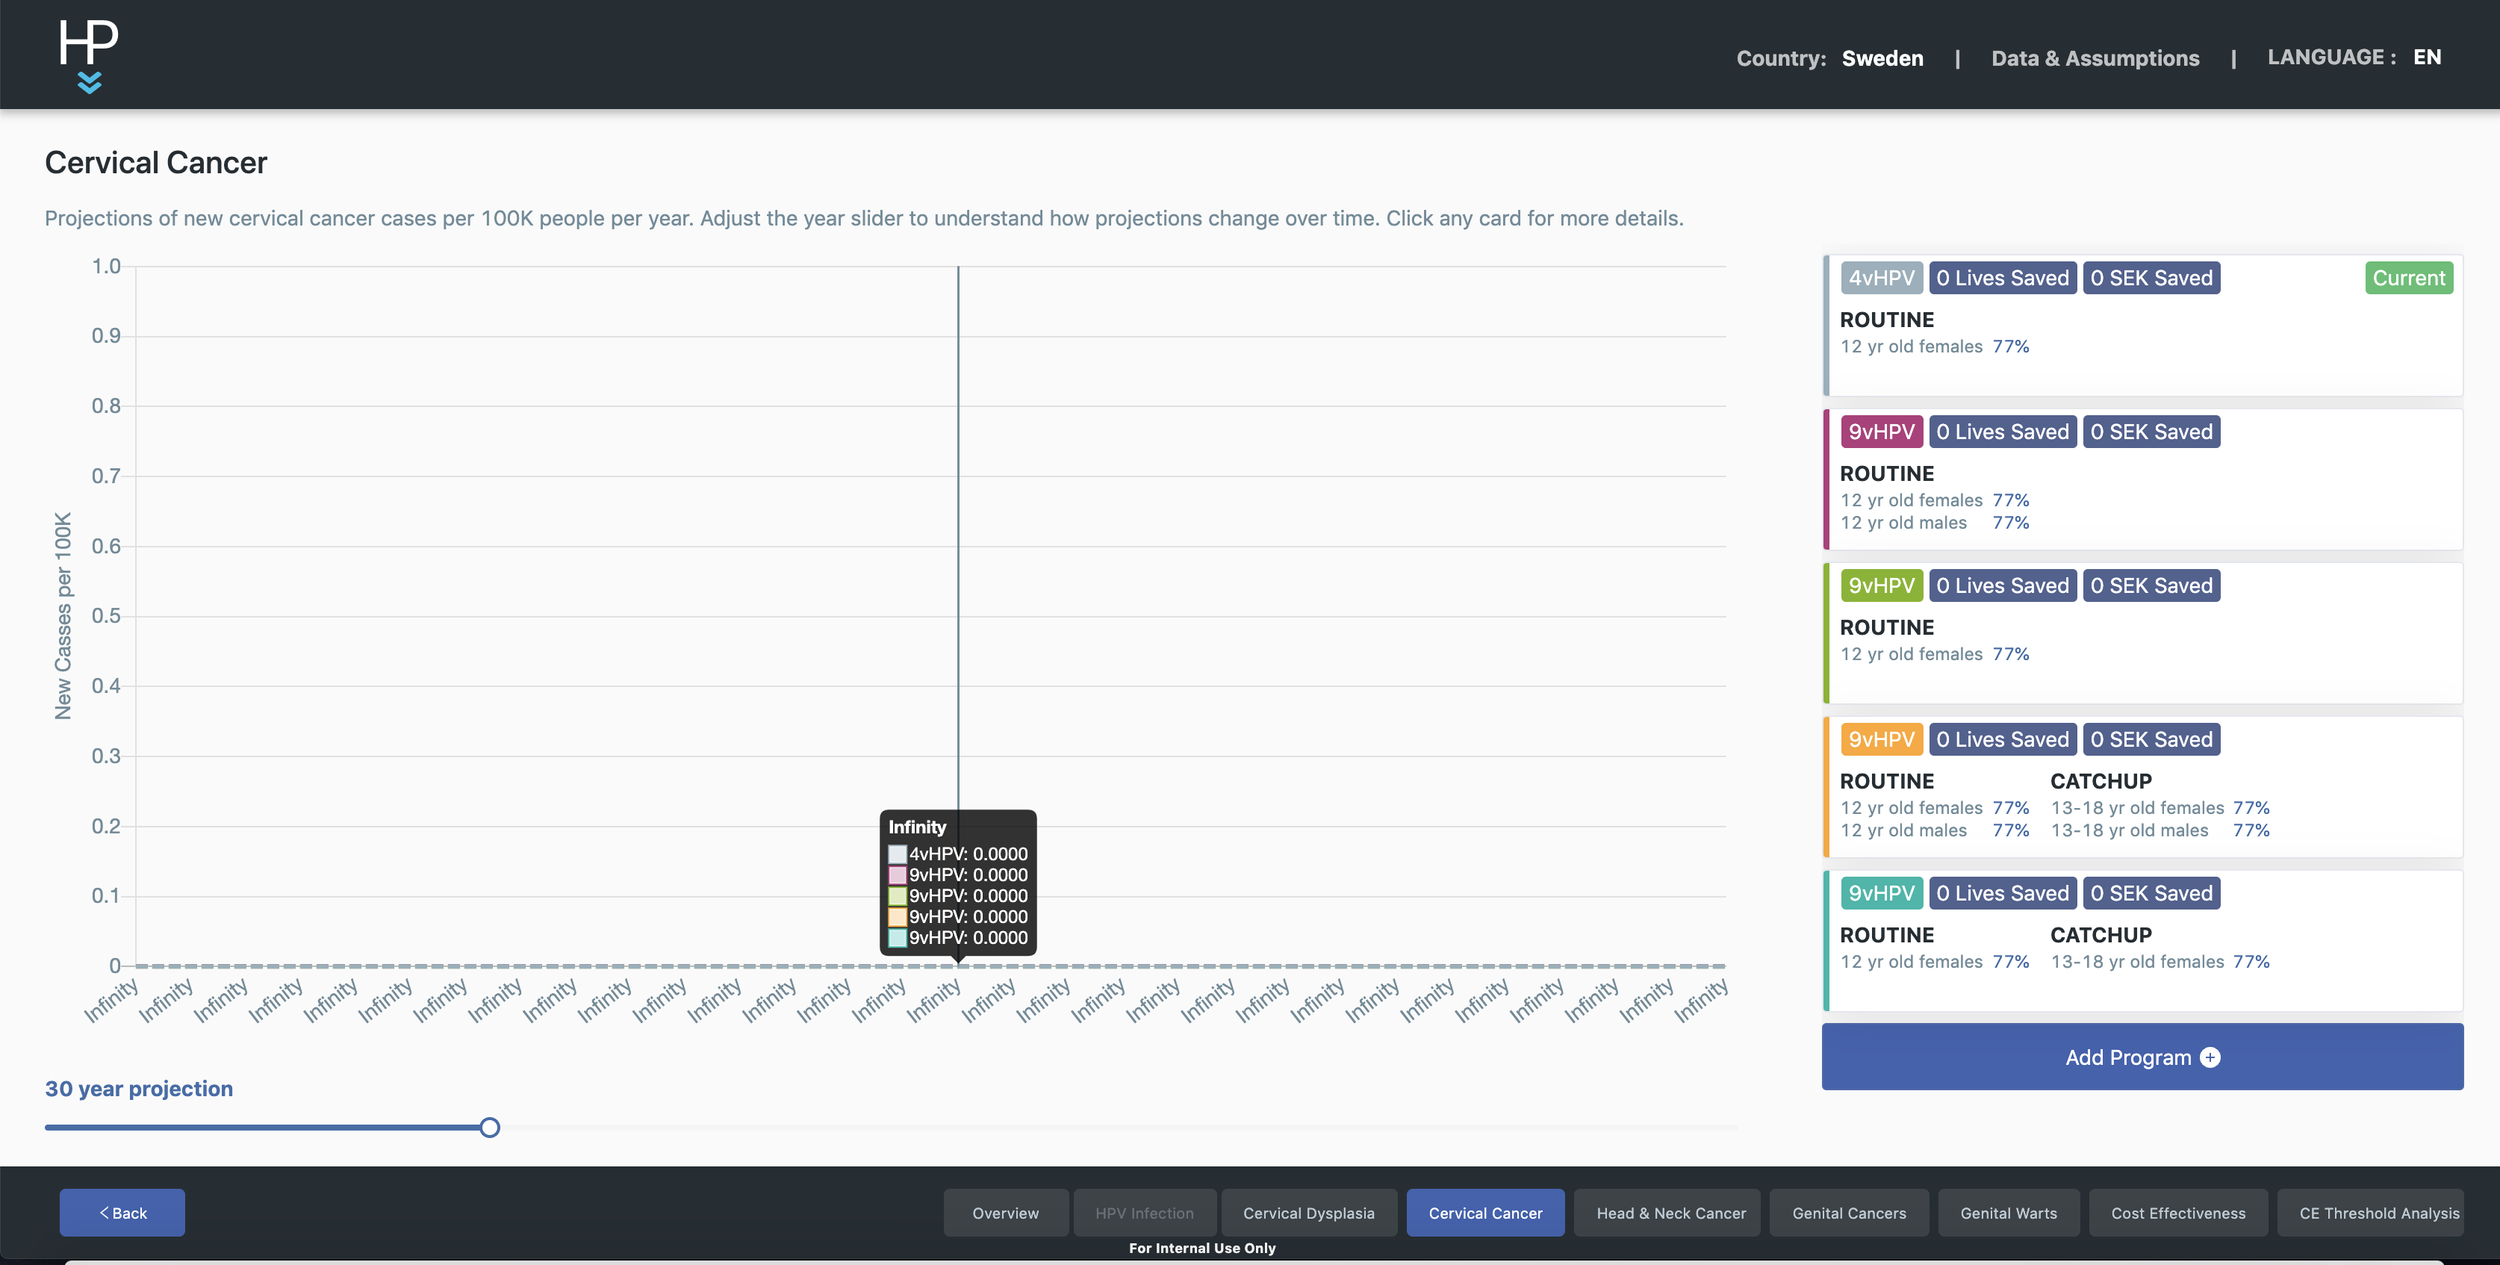Open the EN language selector

[2426, 57]
